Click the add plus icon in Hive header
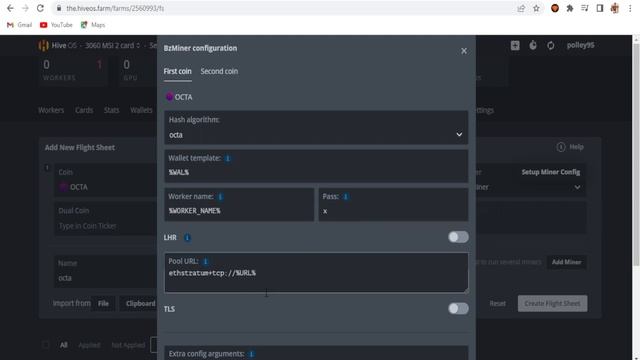 (x=515, y=45)
